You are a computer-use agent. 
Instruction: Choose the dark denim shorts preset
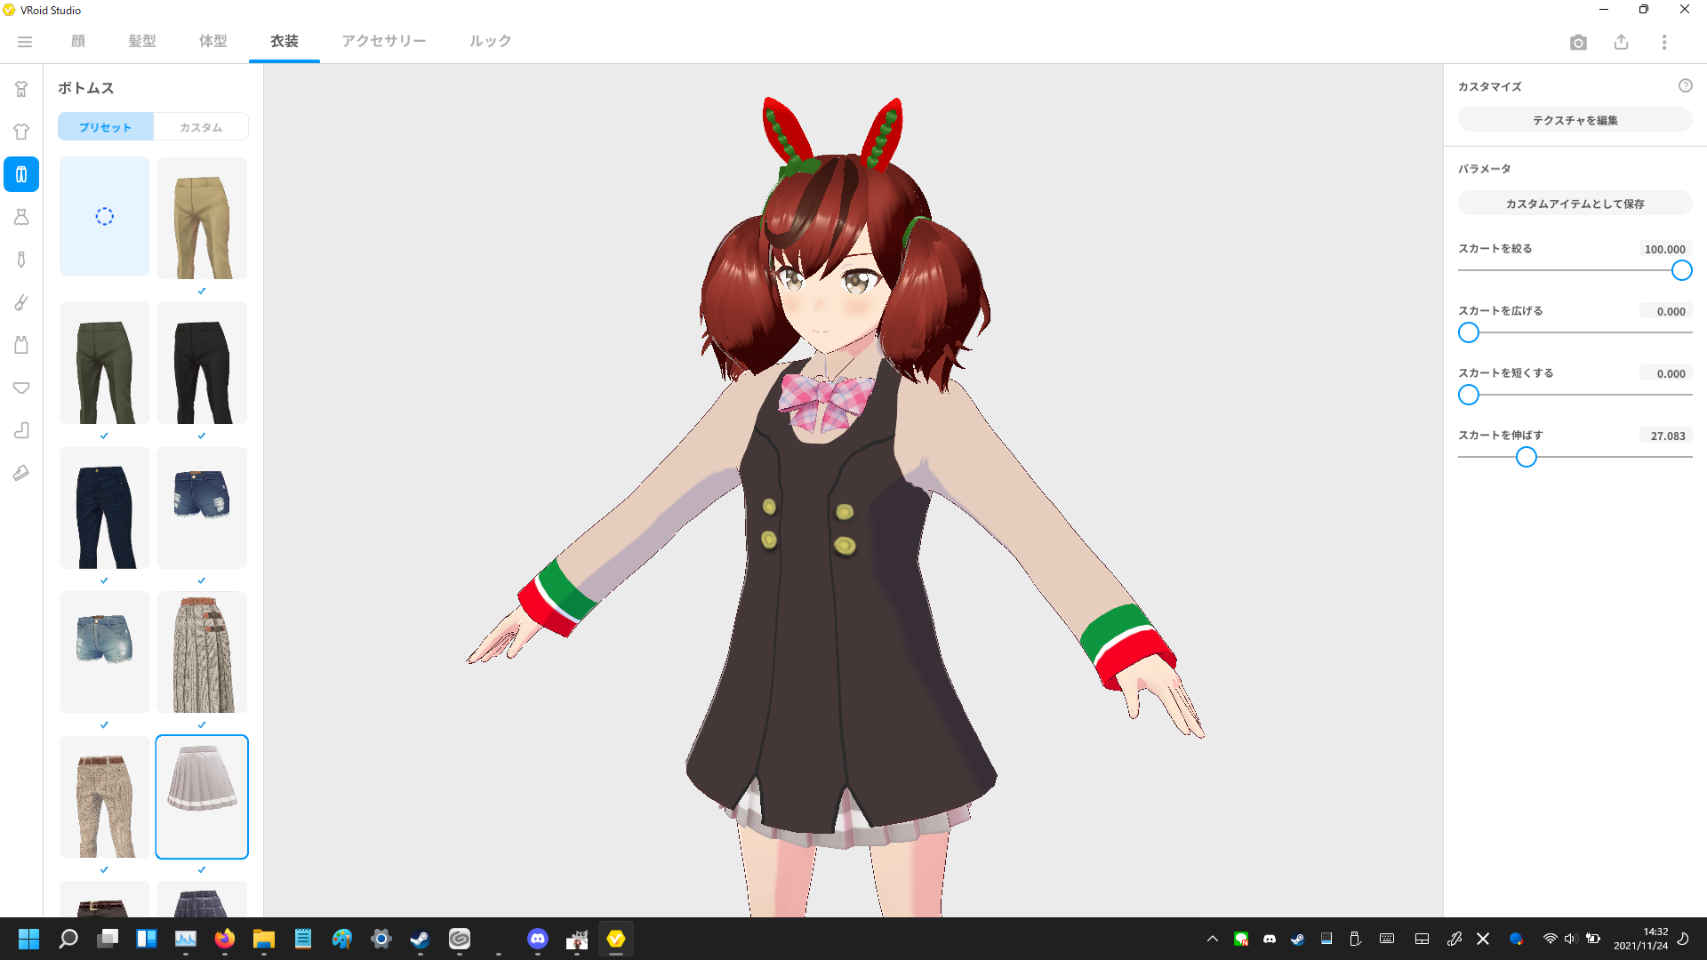(x=202, y=508)
